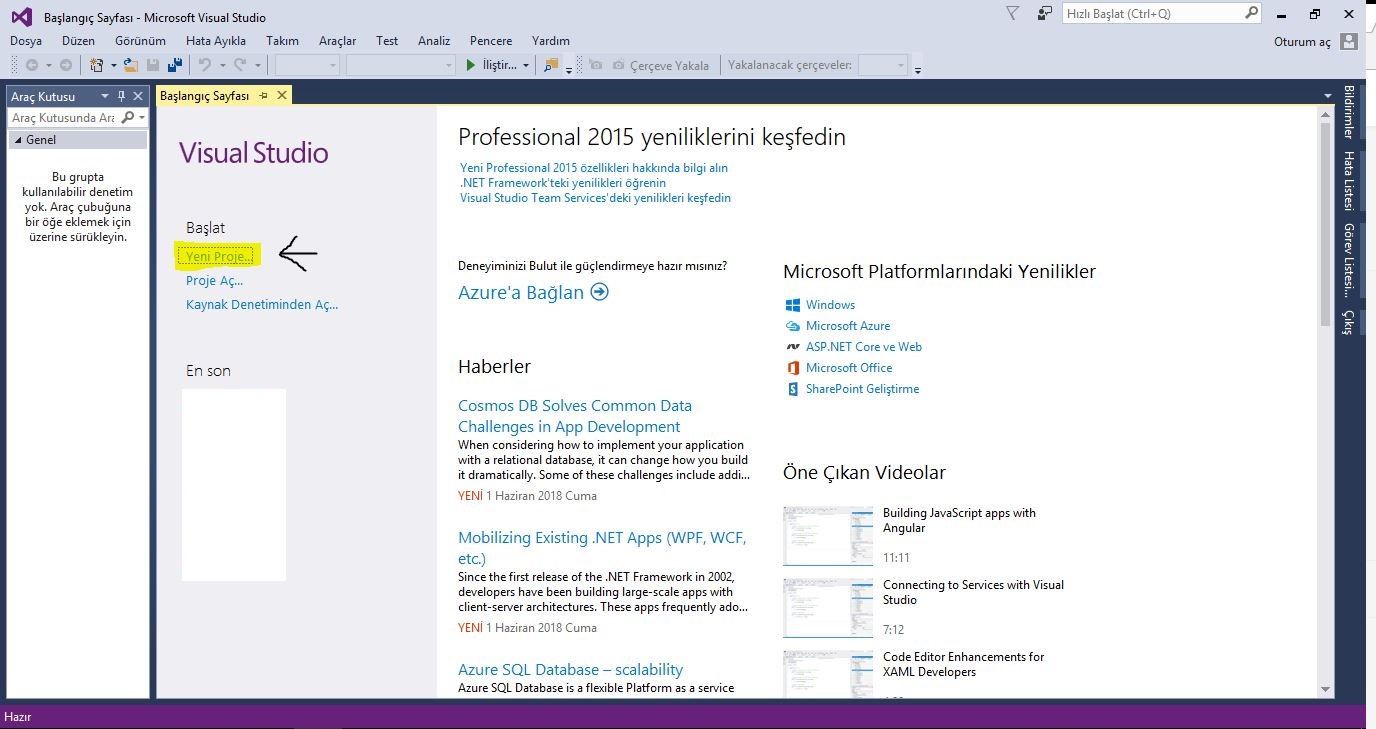Click the Oturum aç sign-in link
This screenshot has height=729, width=1376.
click(1303, 41)
